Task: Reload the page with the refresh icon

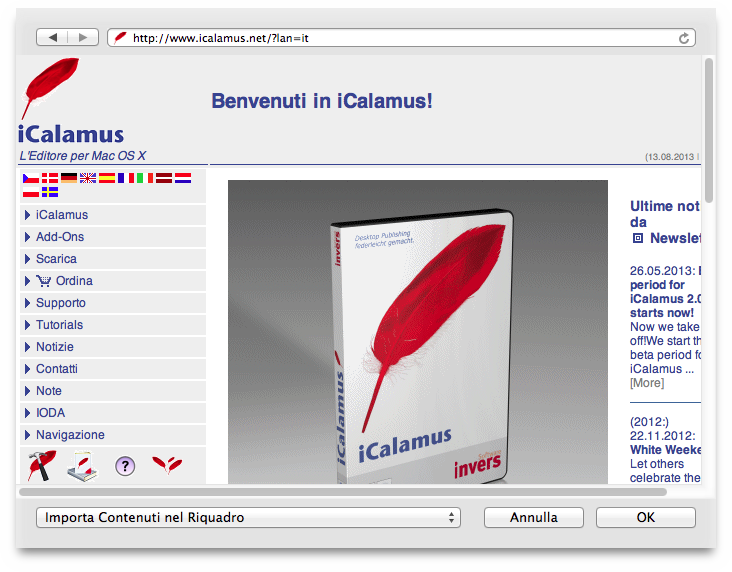Action: pyautogui.click(x=683, y=38)
